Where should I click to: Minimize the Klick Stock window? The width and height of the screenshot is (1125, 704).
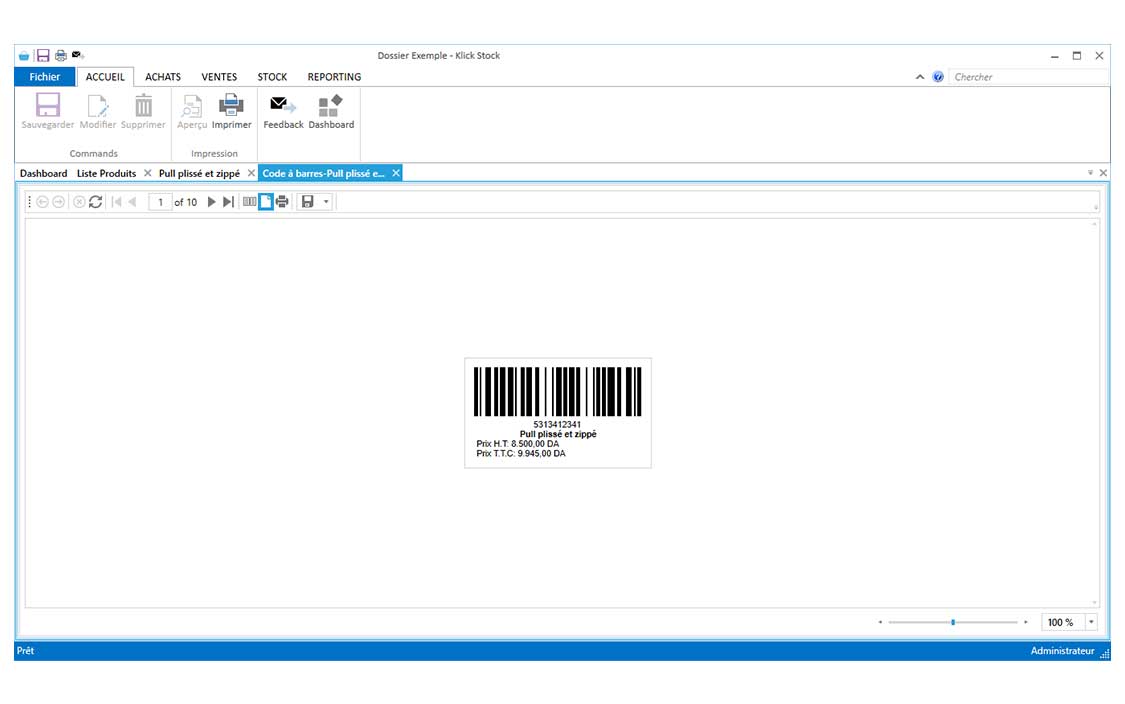coord(1055,56)
